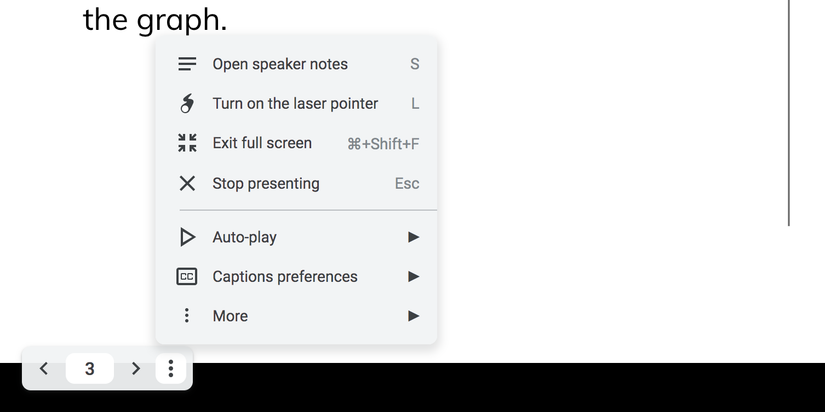Click the X stop presenting icon
Image resolution: width=825 pixels, height=412 pixels.
[x=187, y=184]
